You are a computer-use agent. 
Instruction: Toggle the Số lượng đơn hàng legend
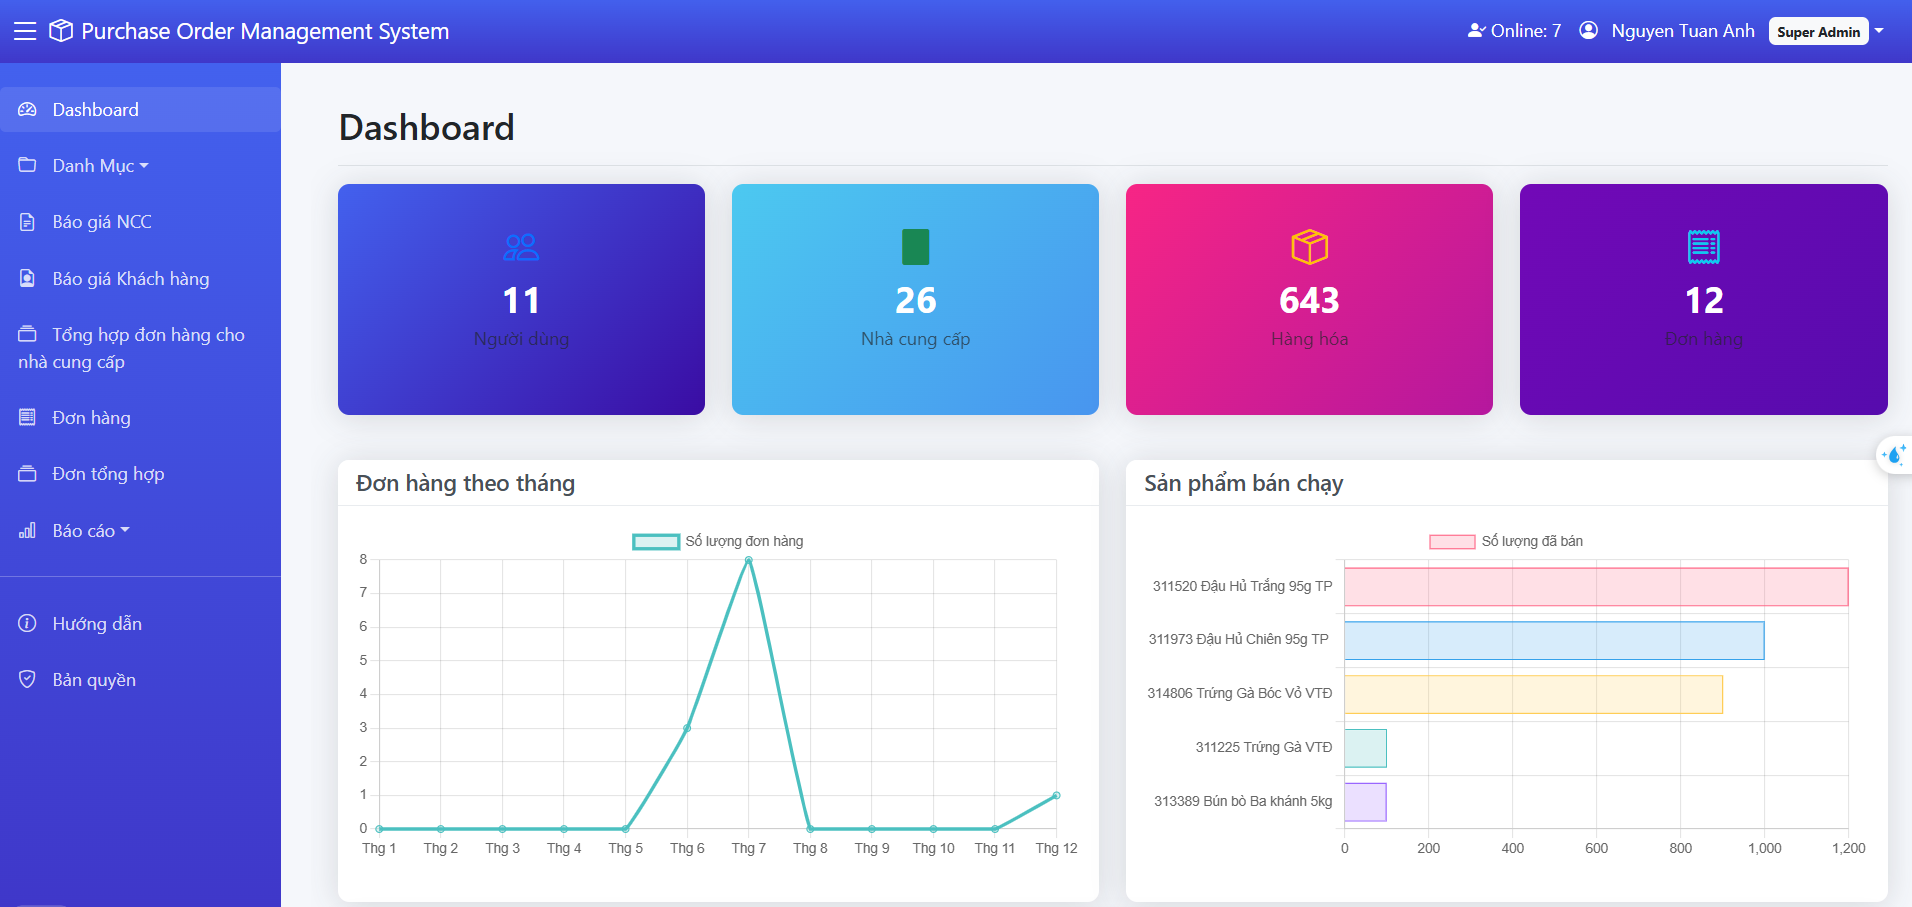pyautogui.click(x=718, y=541)
